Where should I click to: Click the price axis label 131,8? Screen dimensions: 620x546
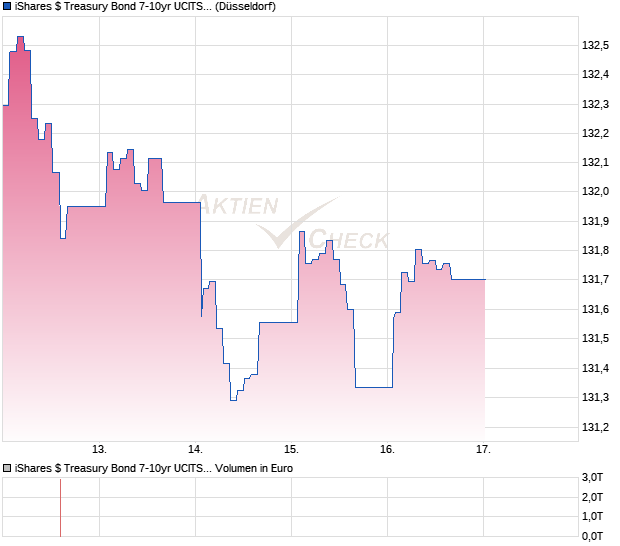click(595, 250)
